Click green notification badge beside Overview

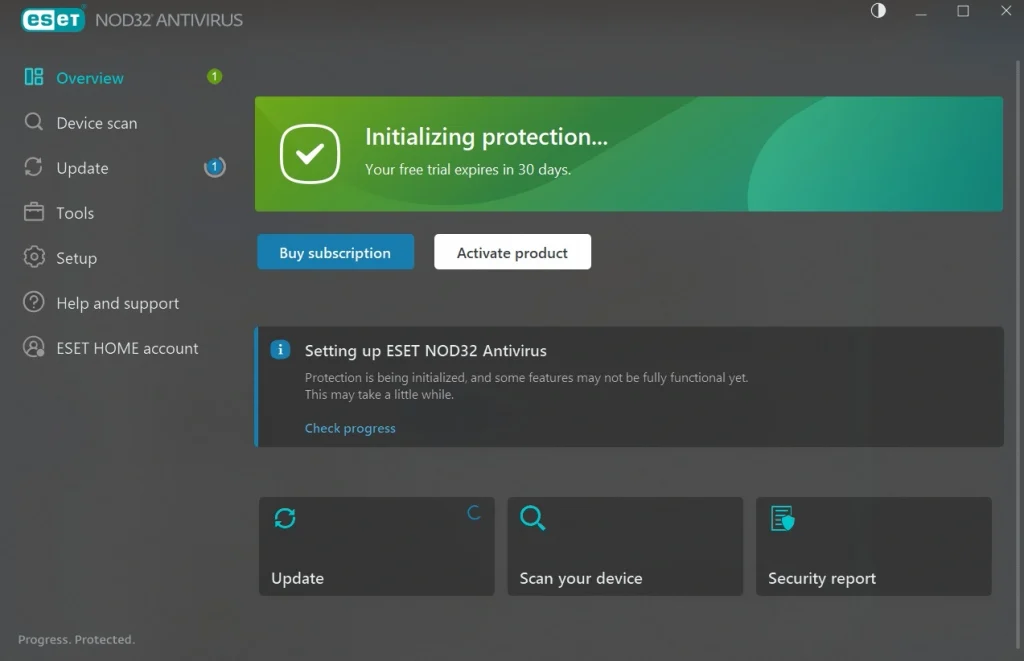(214, 77)
